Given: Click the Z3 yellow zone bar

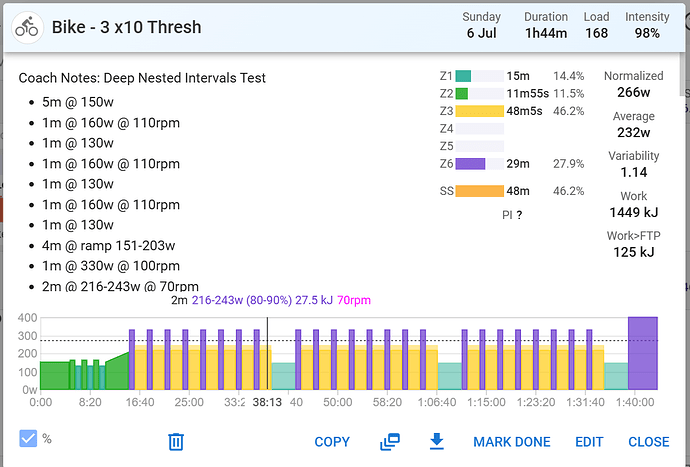Looking at the screenshot, I should tap(479, 111).
